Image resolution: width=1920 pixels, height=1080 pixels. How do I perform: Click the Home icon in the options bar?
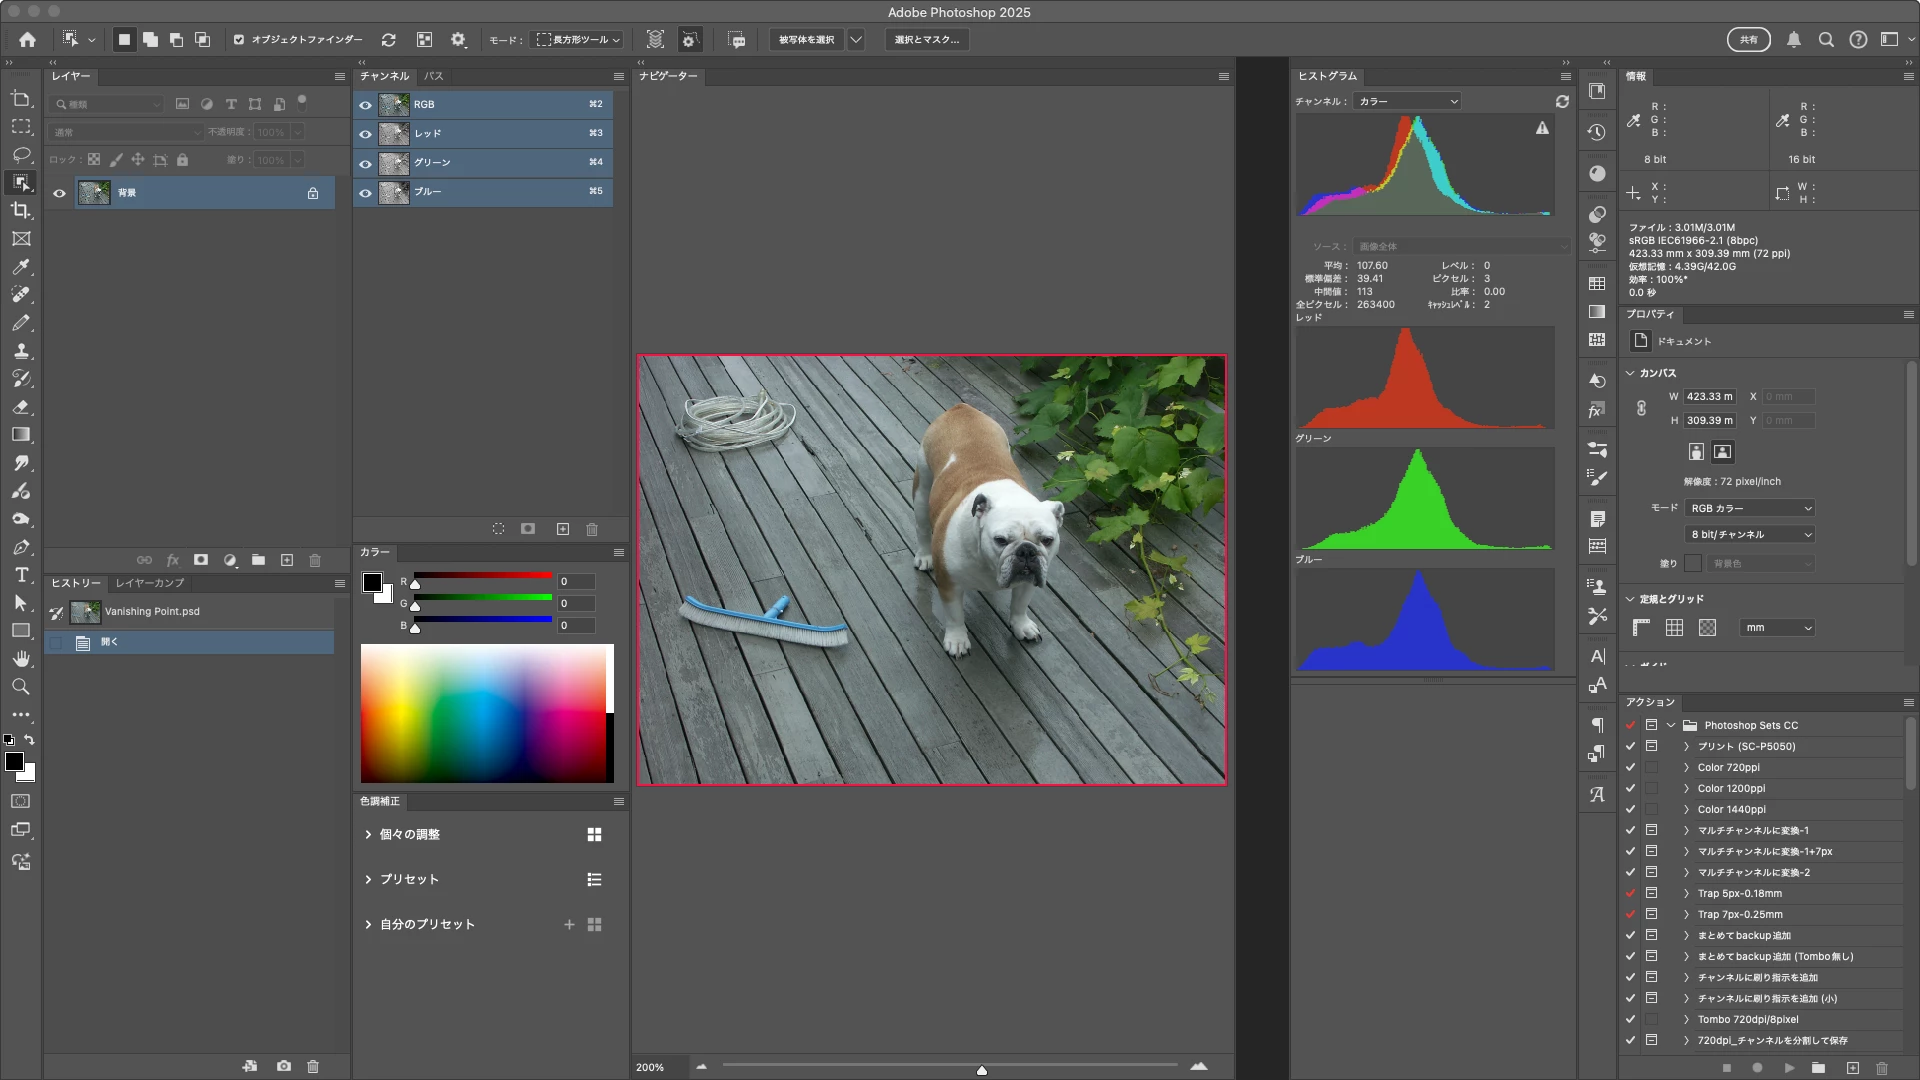tap(27, 40)
